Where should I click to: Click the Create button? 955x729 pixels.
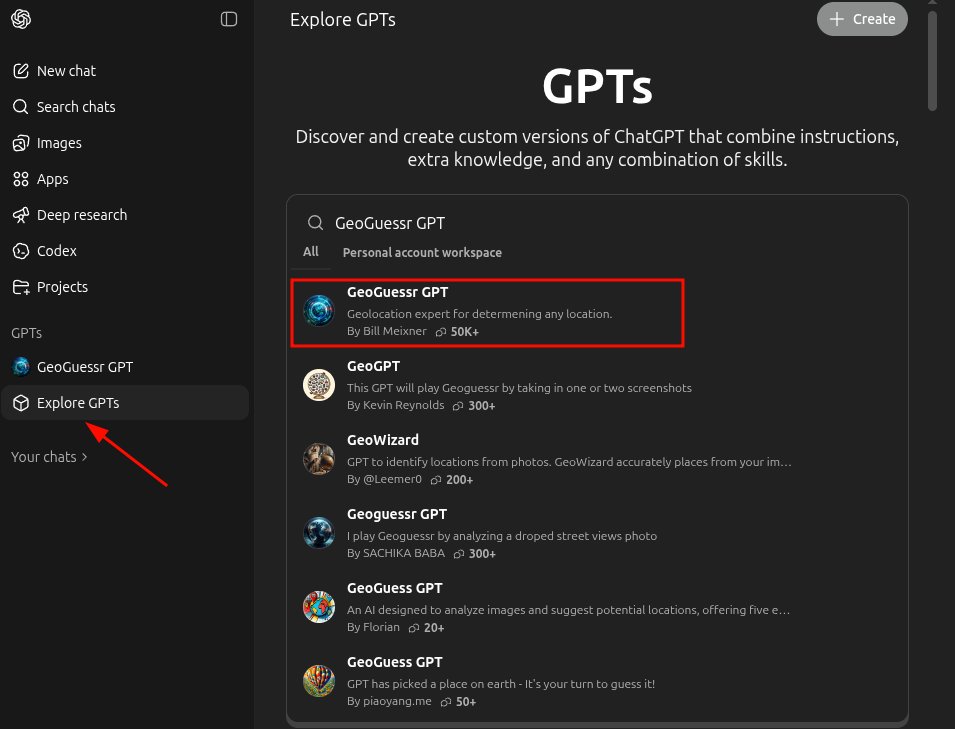click(862, 19)
